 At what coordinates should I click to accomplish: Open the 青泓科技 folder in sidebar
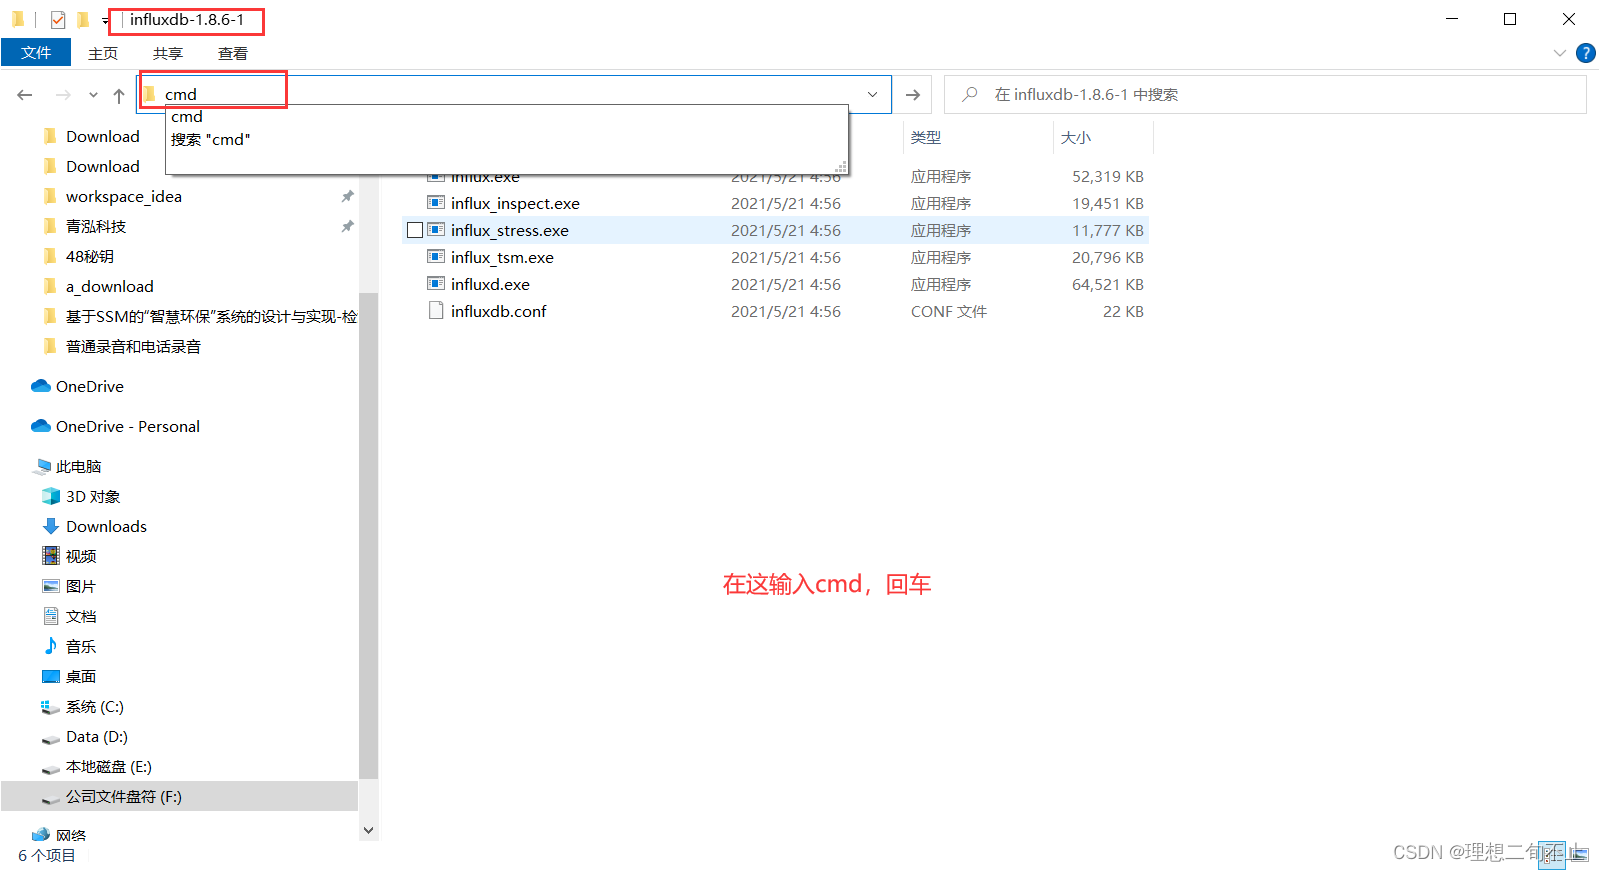click(96, 227)
